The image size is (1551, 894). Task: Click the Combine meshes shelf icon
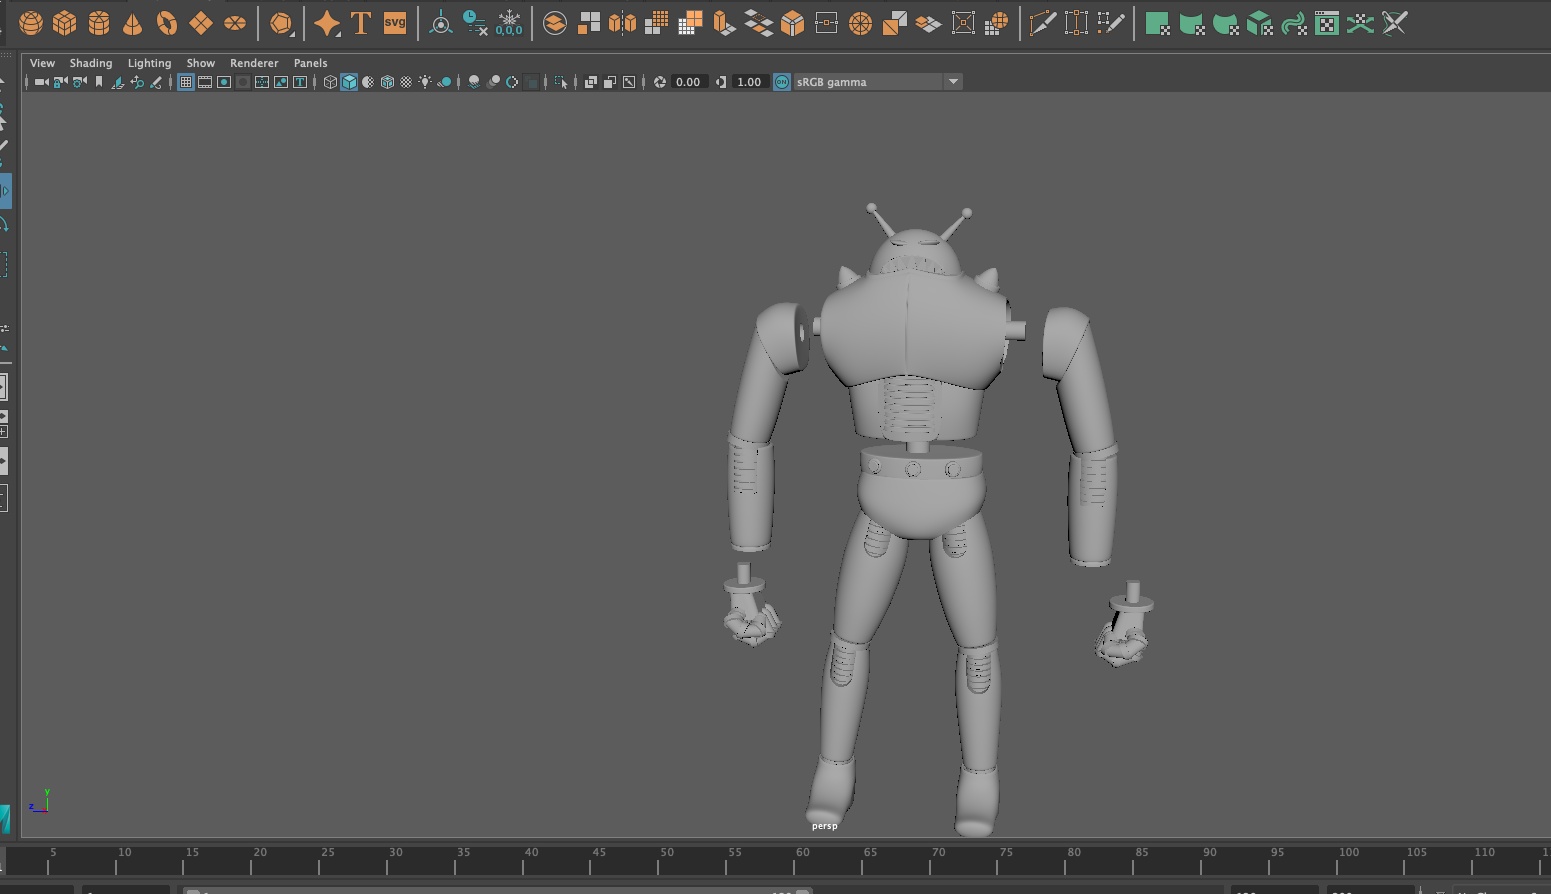coord(555,23)
